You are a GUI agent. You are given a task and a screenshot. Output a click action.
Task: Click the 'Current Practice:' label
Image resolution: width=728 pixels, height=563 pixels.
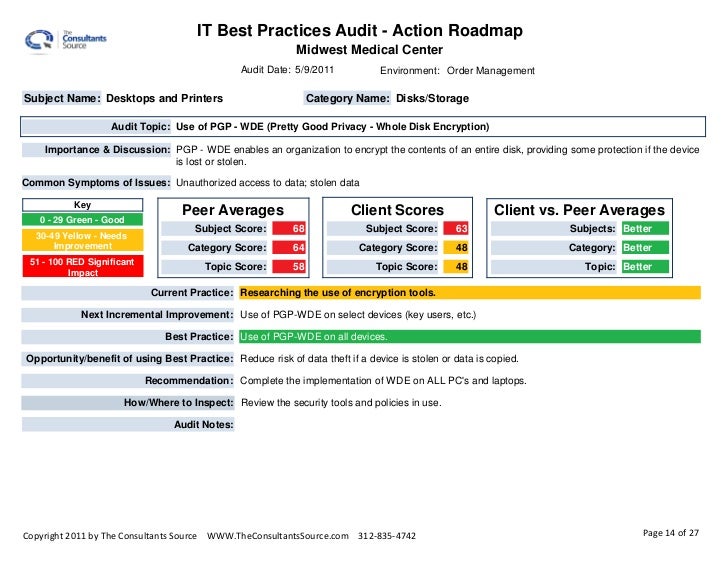tap(128, 293)
